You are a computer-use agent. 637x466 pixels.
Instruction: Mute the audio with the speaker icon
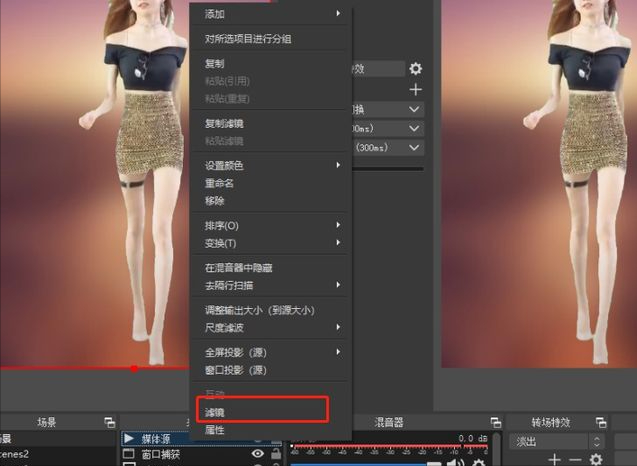coord(456,462)
